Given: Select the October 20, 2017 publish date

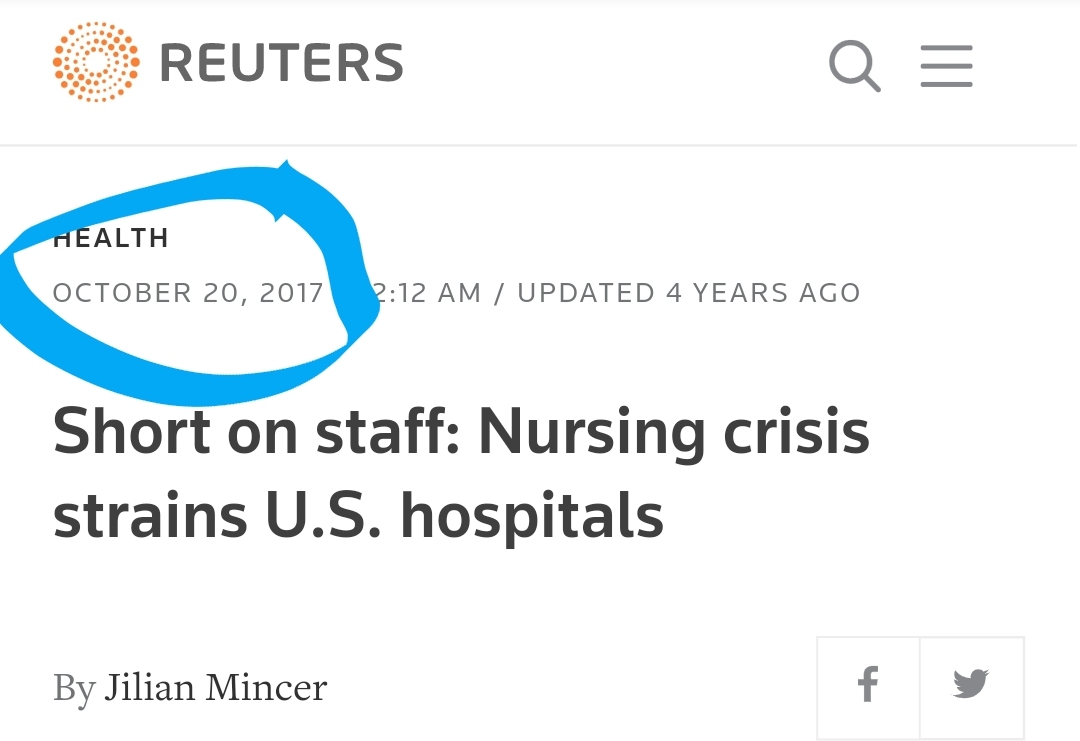Looking at the screenshot, I should point(188,293).
